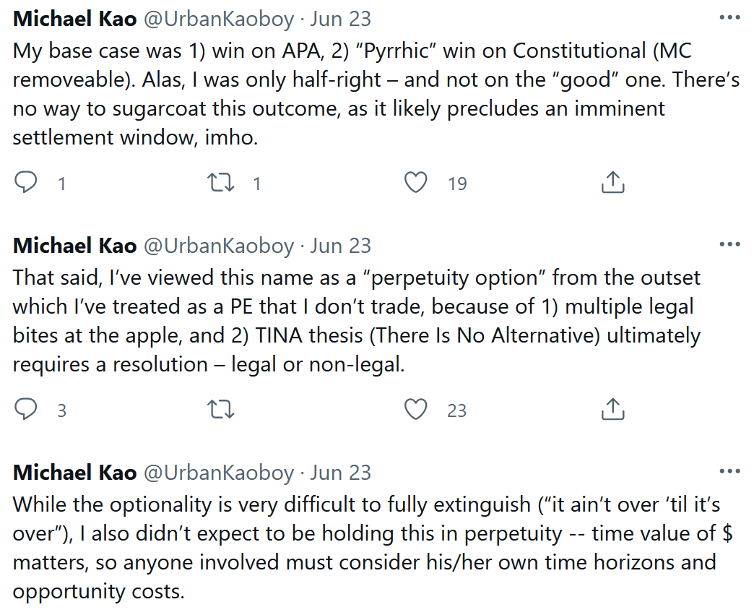The height and width of the screenshot is (616, 754).
Task: Open more options on third tweet
Action: 731,471
